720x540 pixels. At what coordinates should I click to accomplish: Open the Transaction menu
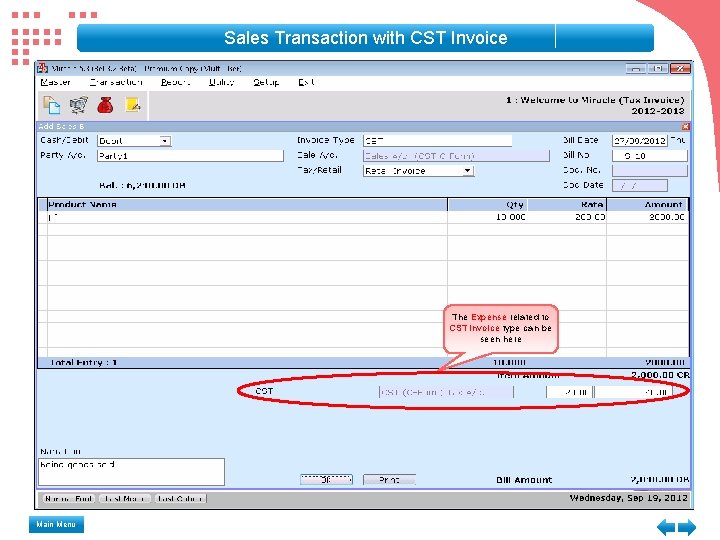tap(116, 82)
